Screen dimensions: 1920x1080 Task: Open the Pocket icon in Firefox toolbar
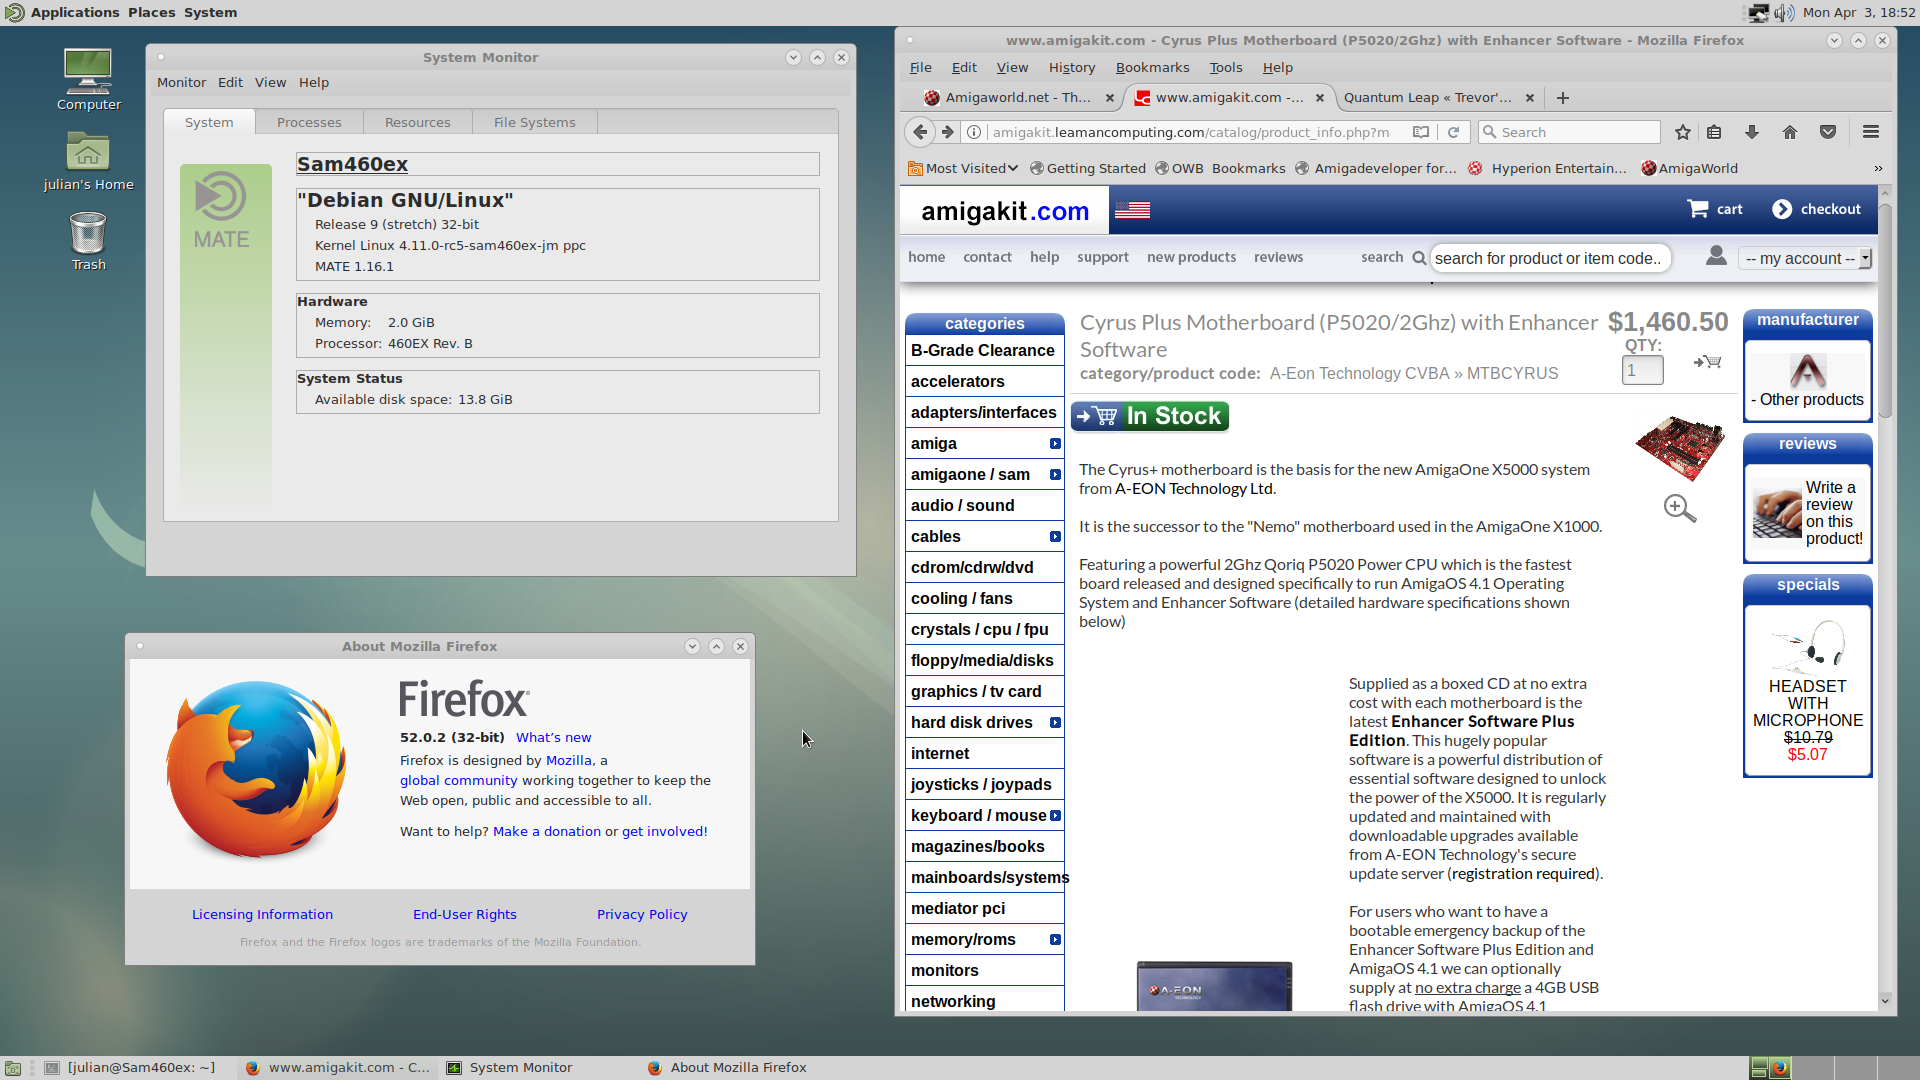point(1828,132)
